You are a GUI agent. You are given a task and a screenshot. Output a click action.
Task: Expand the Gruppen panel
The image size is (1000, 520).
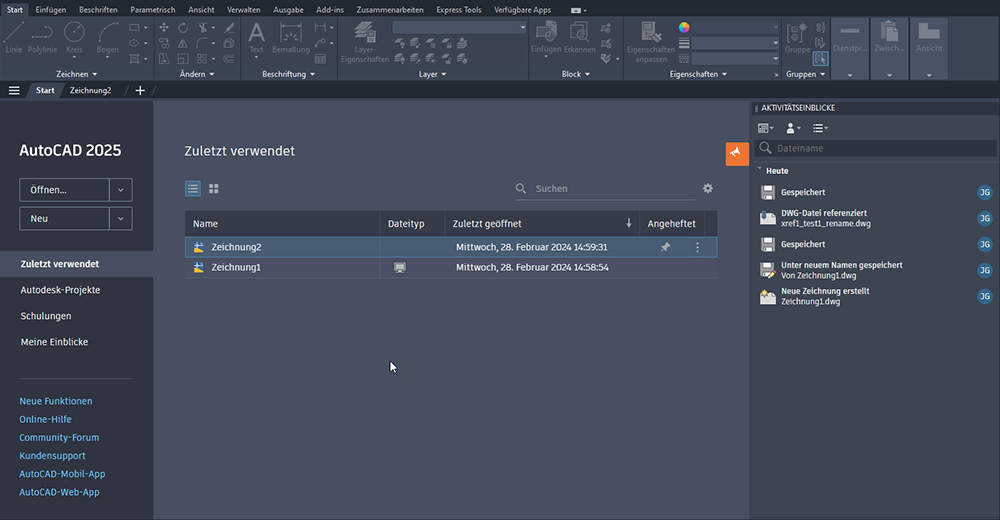click(x=805, y=74)
